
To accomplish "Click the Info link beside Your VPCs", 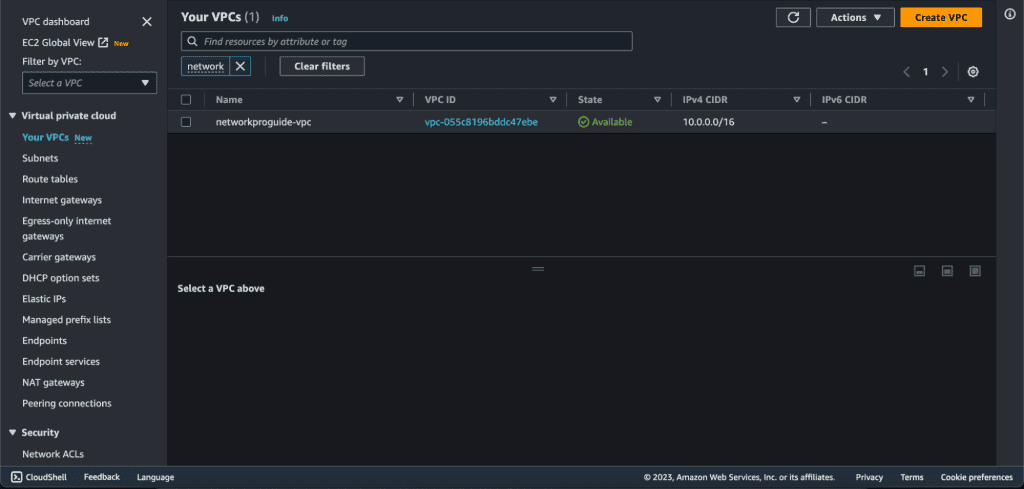I will pyautogui.click(x=280, y=18).
